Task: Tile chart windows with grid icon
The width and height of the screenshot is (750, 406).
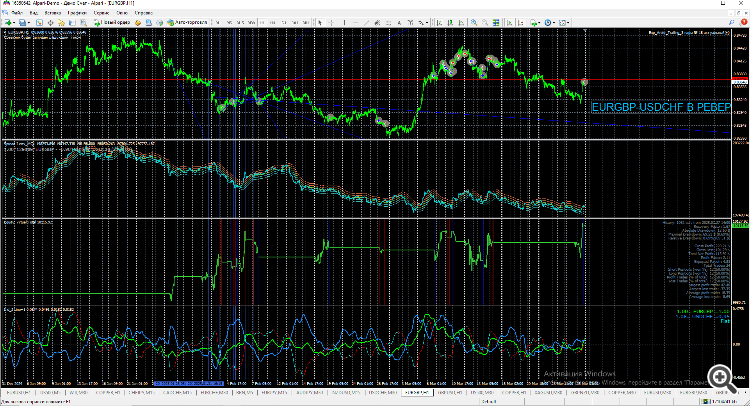Action: pyautogui.click(x=496, y=22)
